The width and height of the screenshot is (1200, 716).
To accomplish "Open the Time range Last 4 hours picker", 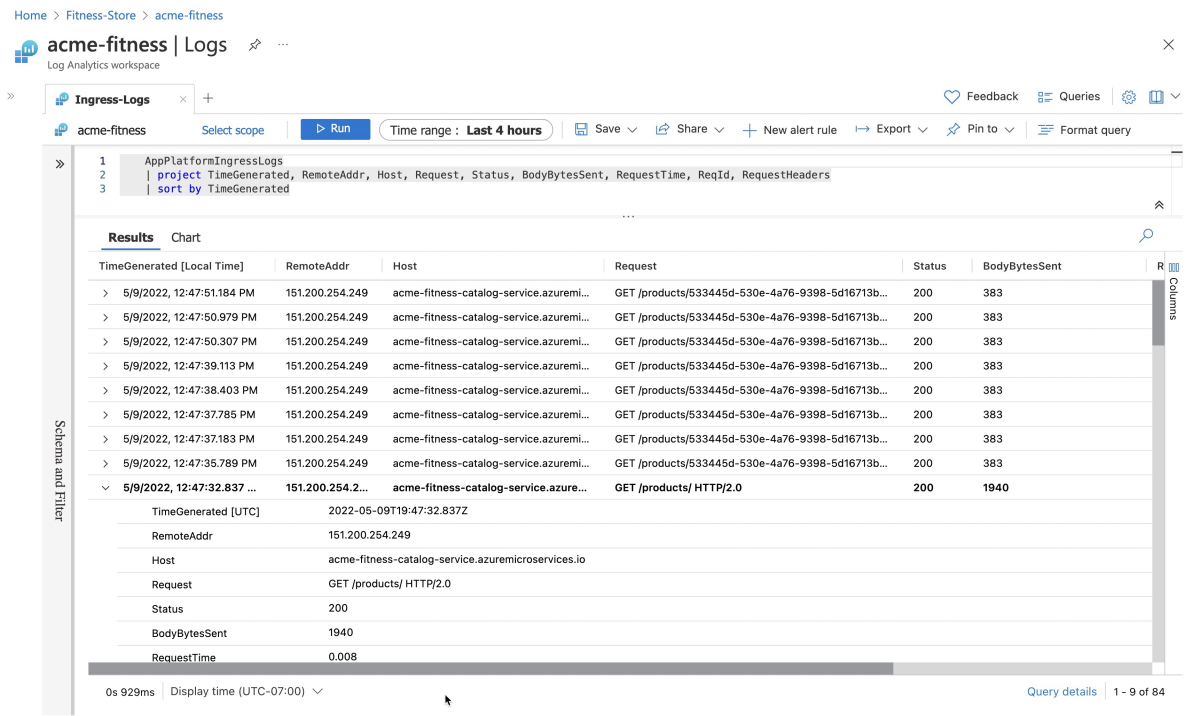I will 466,130.
